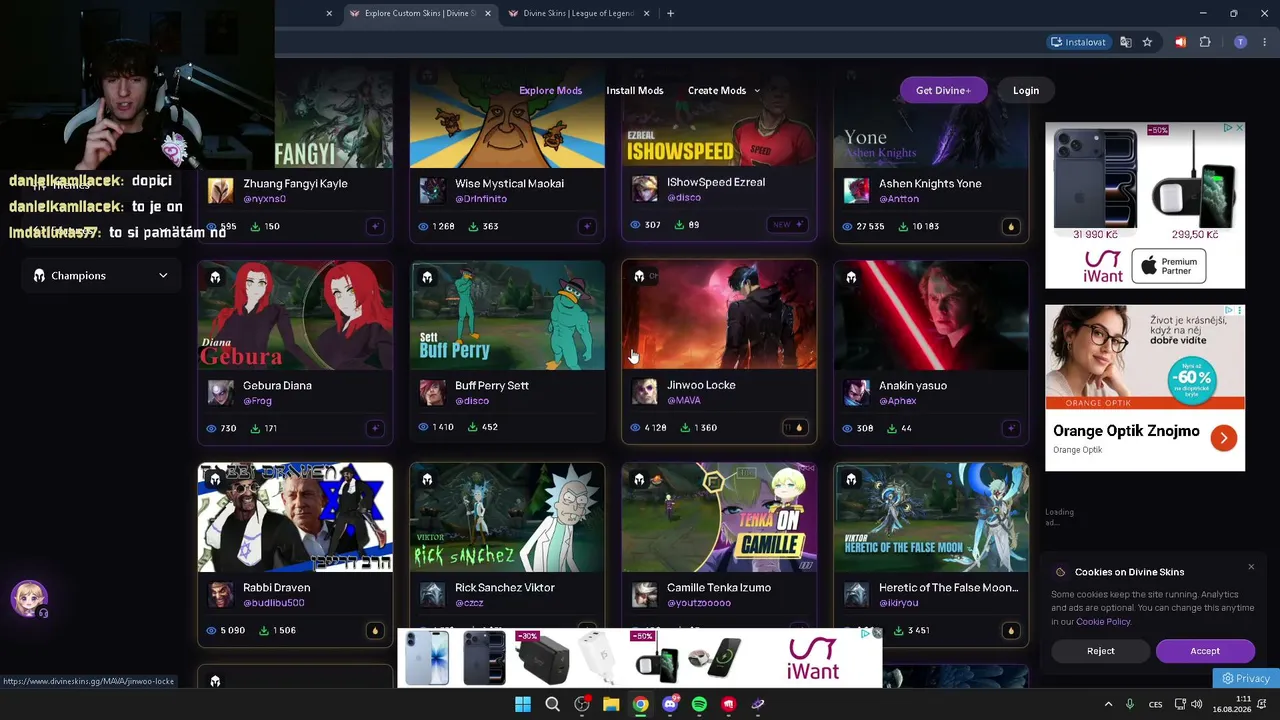Click the Login button
The height and width of the screenshot is (720, 1280).
[x=1026, y=90]
